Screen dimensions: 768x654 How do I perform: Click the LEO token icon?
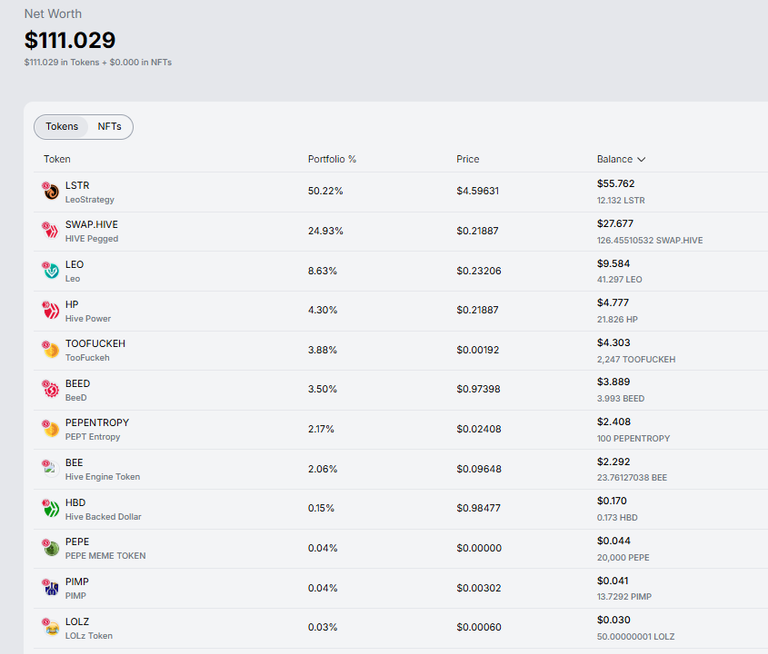[50, 270]
